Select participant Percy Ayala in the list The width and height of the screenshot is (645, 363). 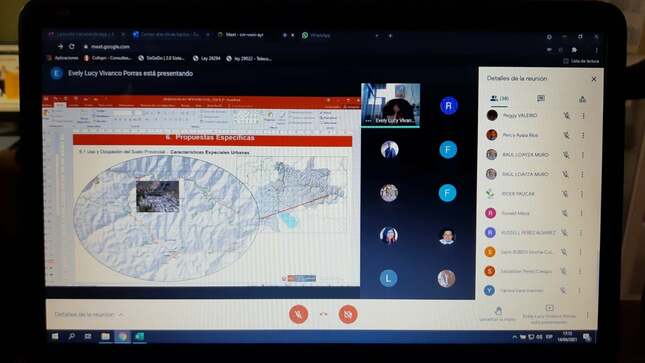pyautogui.click(x=520, y=135)
